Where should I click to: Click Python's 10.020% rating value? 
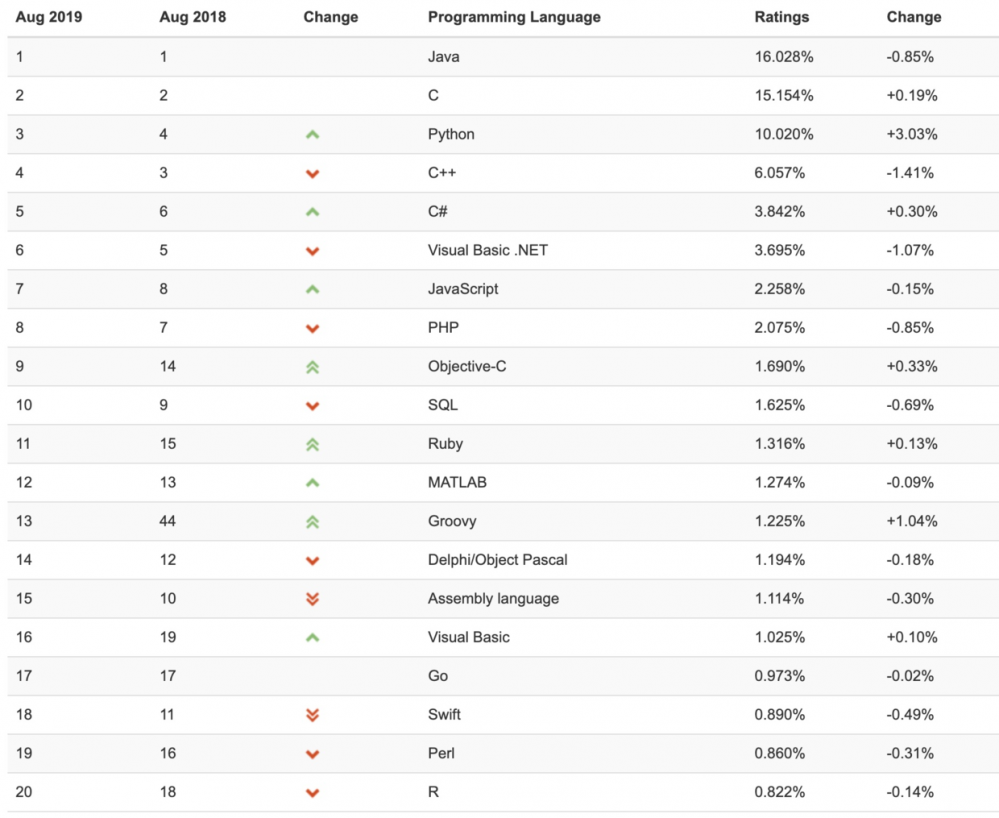784,134
